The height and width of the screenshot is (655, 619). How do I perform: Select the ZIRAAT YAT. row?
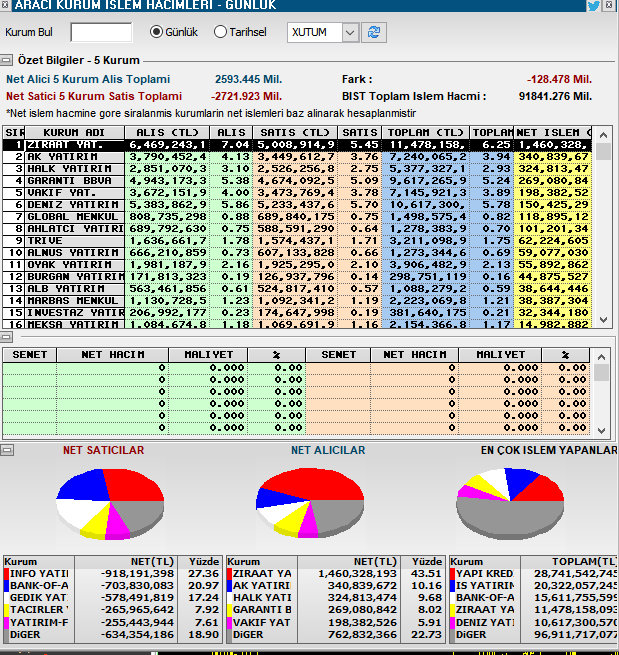[297, 145]
